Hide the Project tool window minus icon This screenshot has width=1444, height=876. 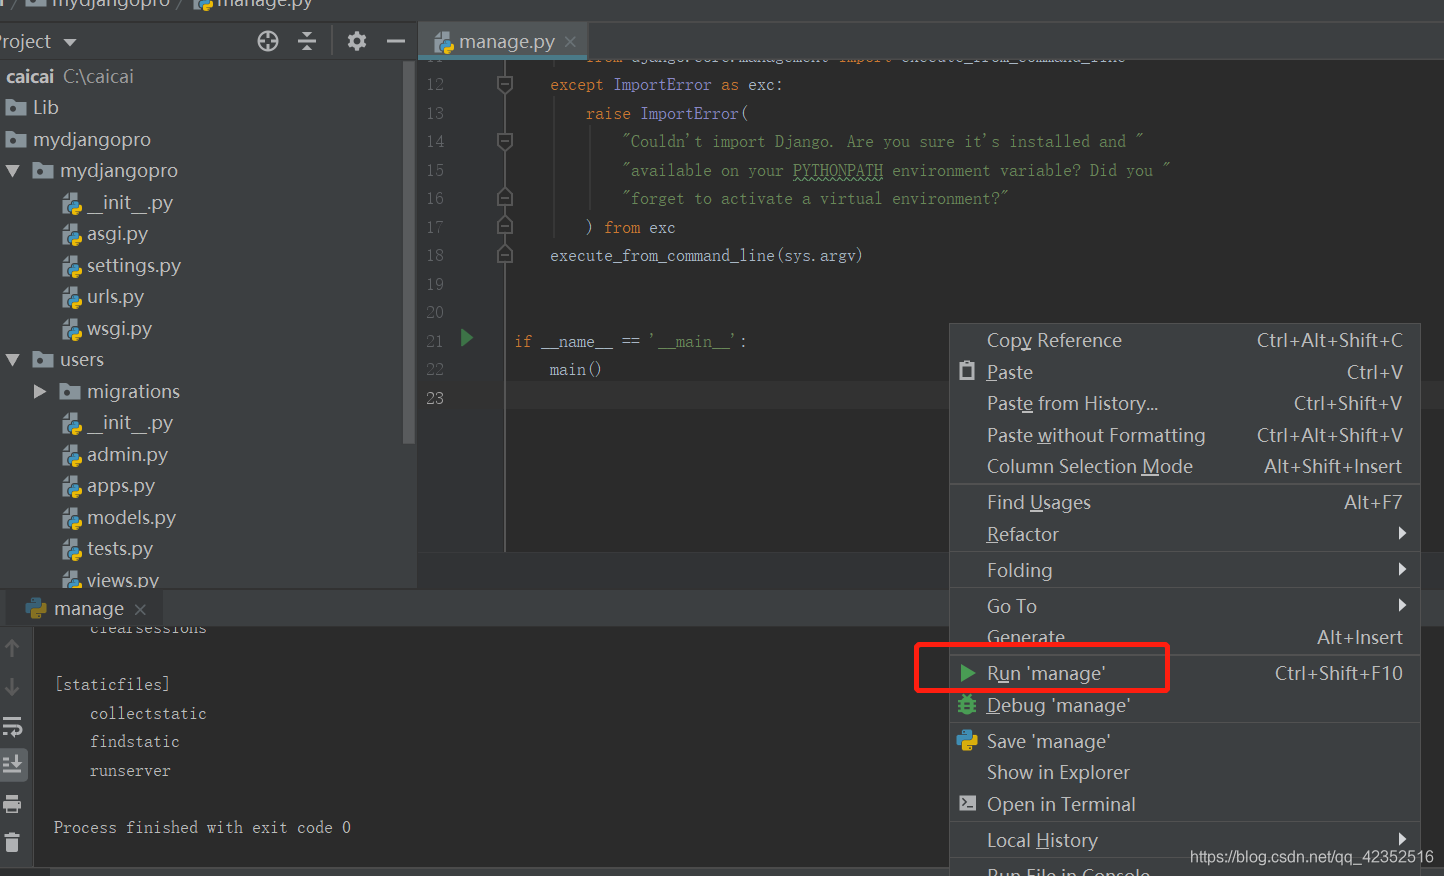(396, 41)
